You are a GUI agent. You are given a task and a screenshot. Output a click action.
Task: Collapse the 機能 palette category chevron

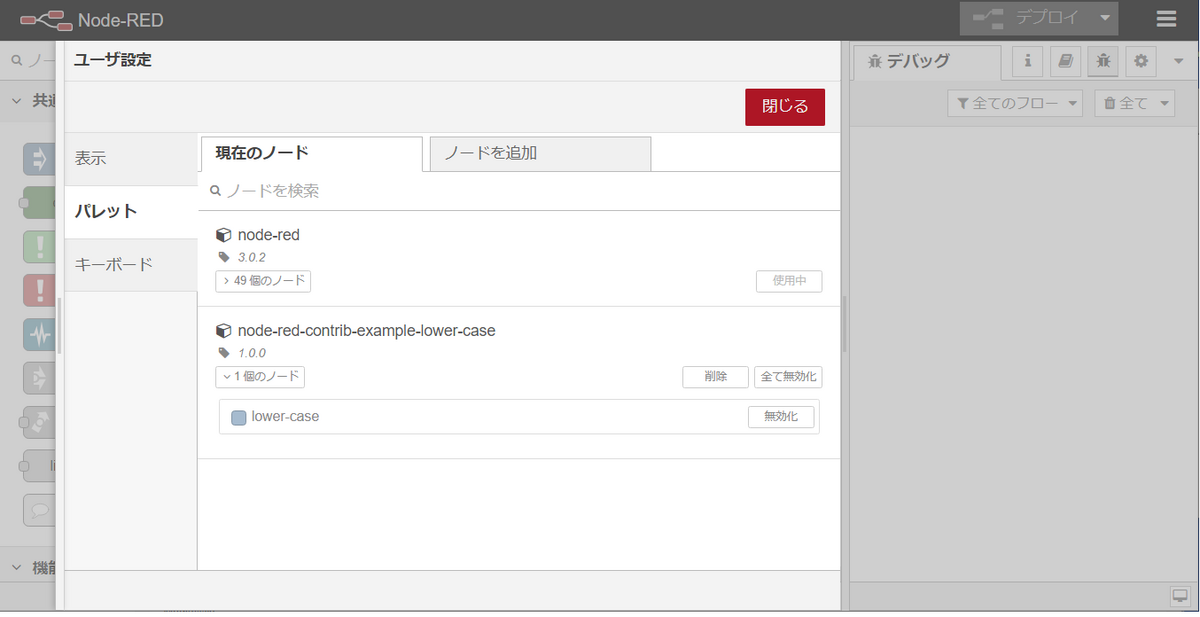click(17, 567)
